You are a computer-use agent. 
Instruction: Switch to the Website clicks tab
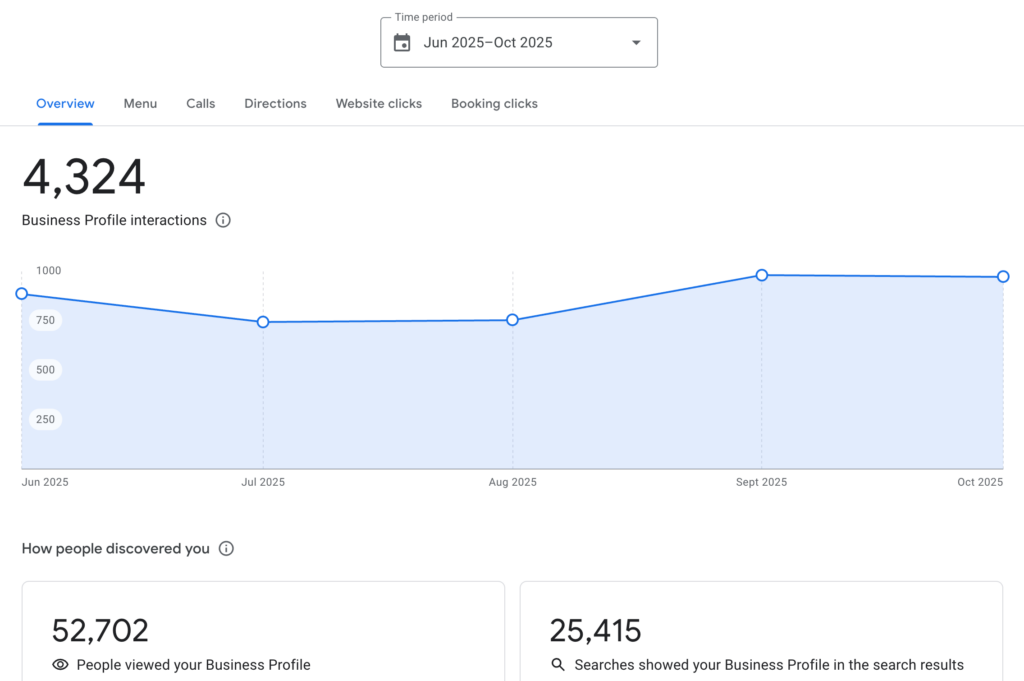(378, 103)
